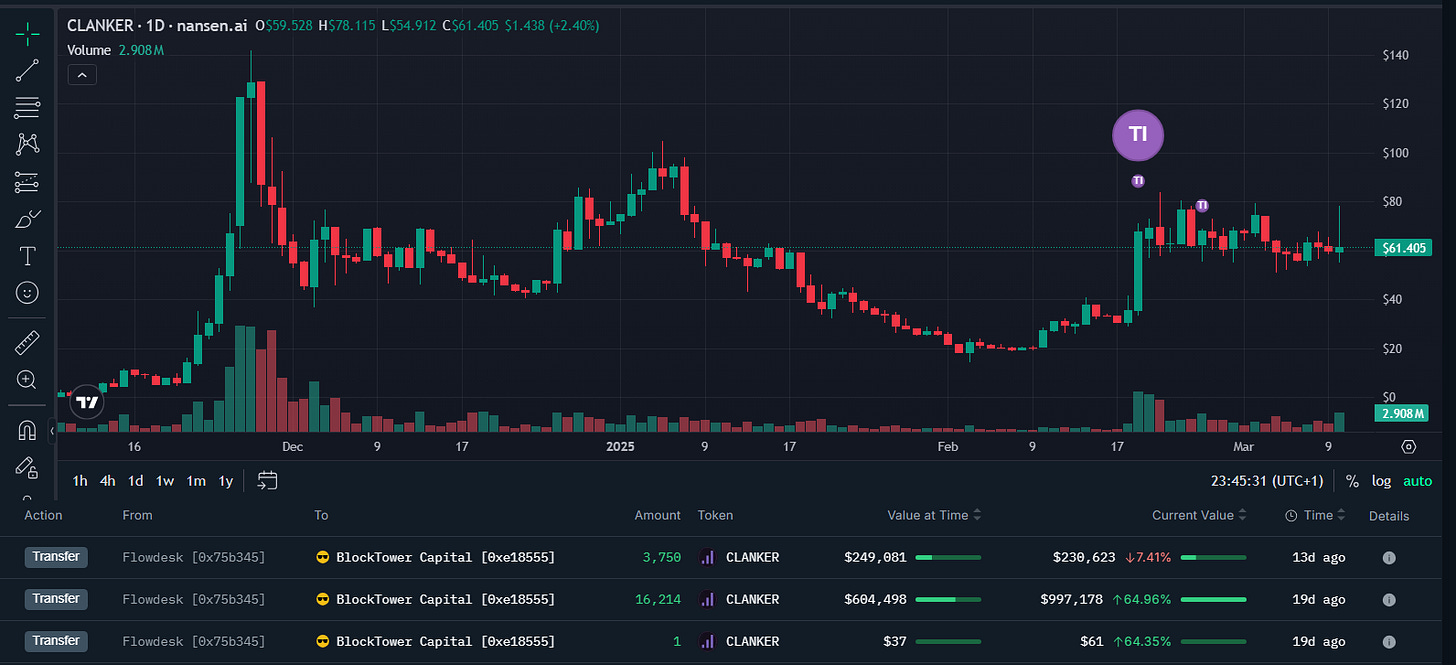Toggle log scale mode
This screenshot has height=665, width=1456.
[1381, 481]
